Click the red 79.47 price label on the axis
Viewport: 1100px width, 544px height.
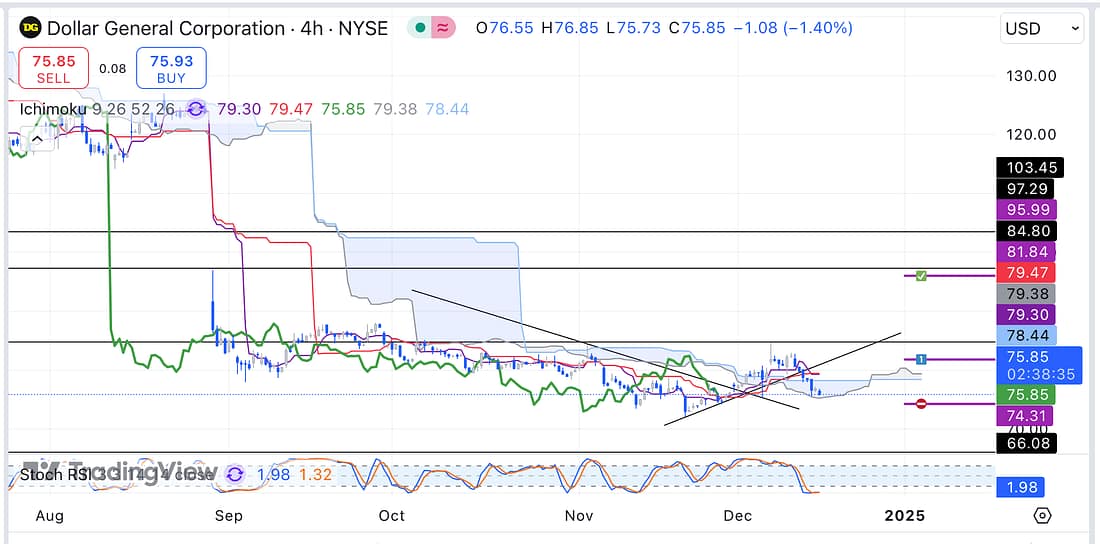tap(1028, 272)
